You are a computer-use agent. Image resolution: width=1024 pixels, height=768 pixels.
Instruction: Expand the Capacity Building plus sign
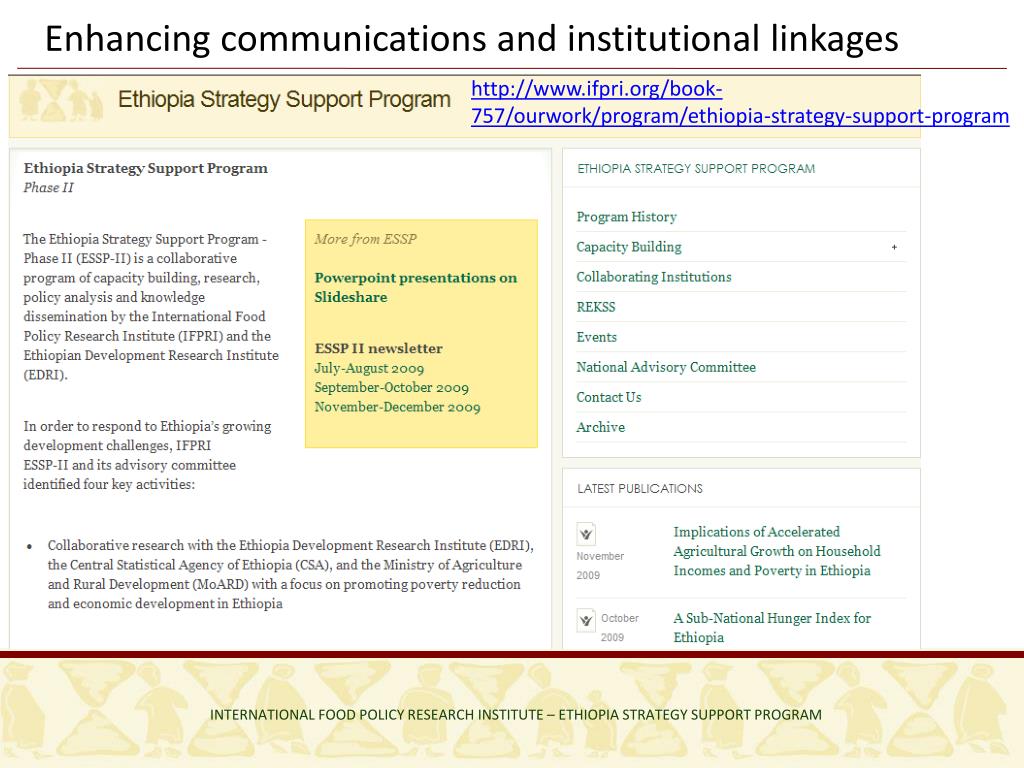pyautogui.click(x=894, y=248)
